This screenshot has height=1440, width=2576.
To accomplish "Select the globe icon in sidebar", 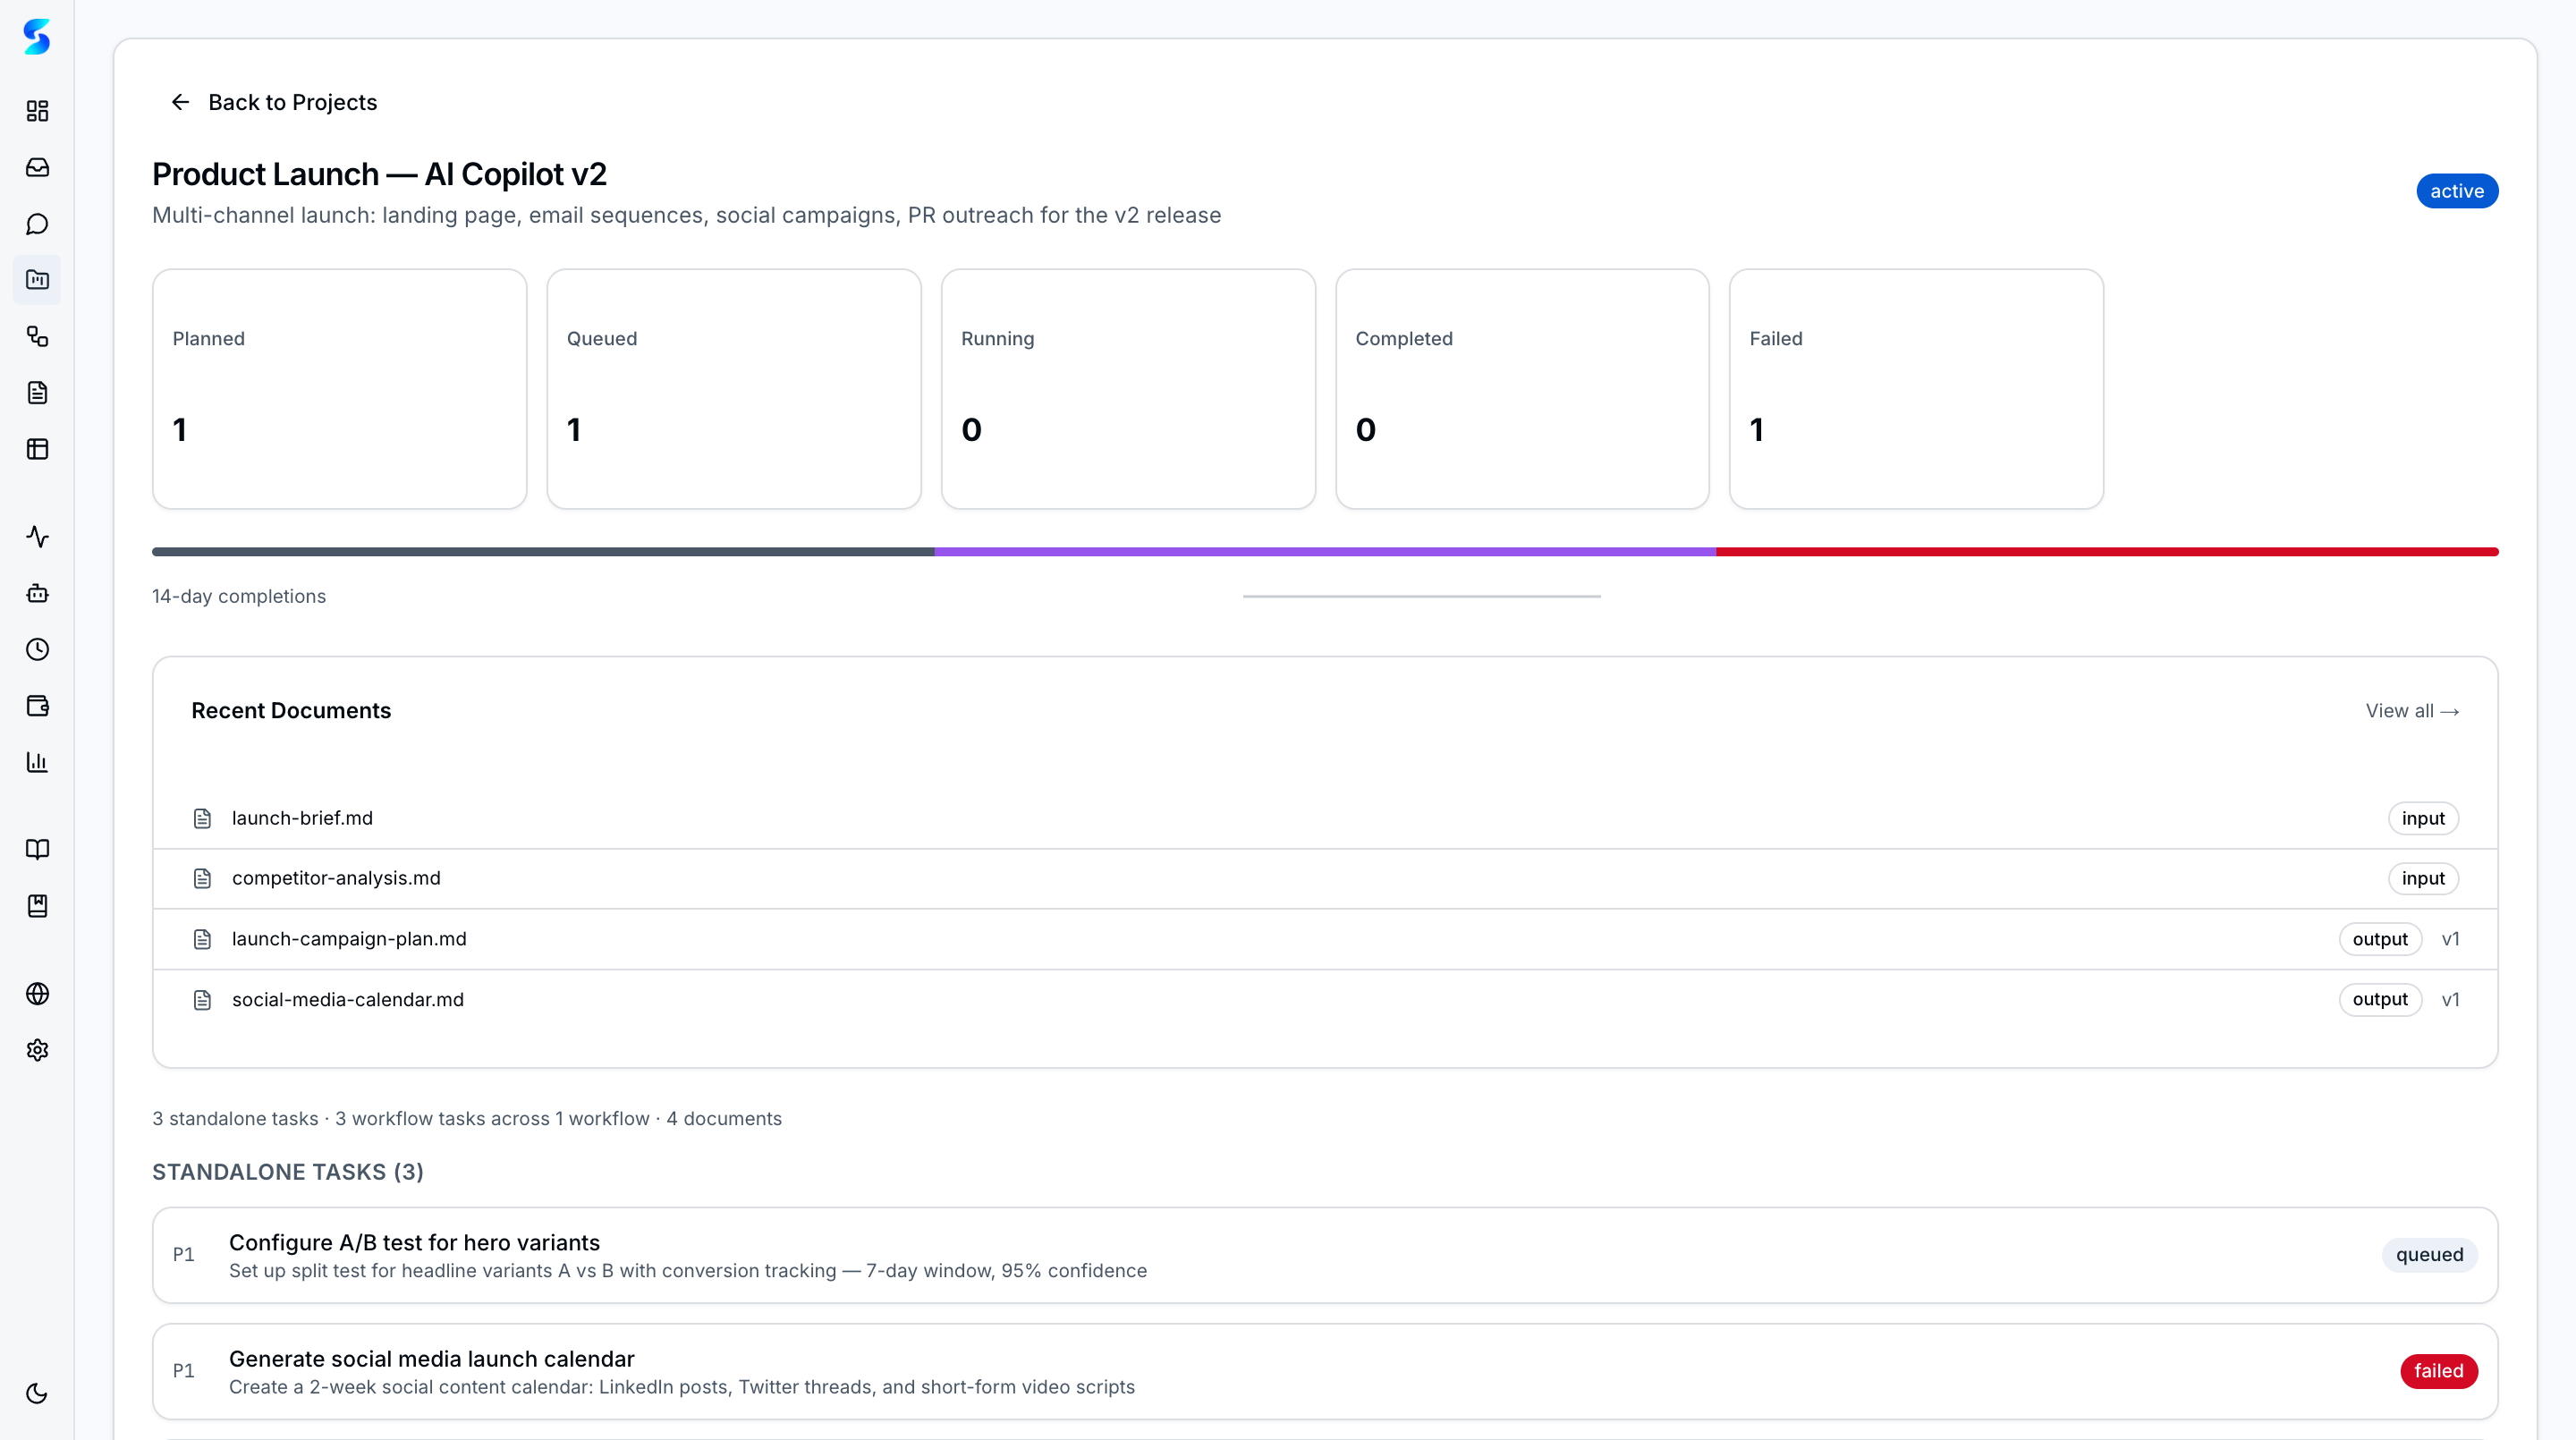I will 37,993.
